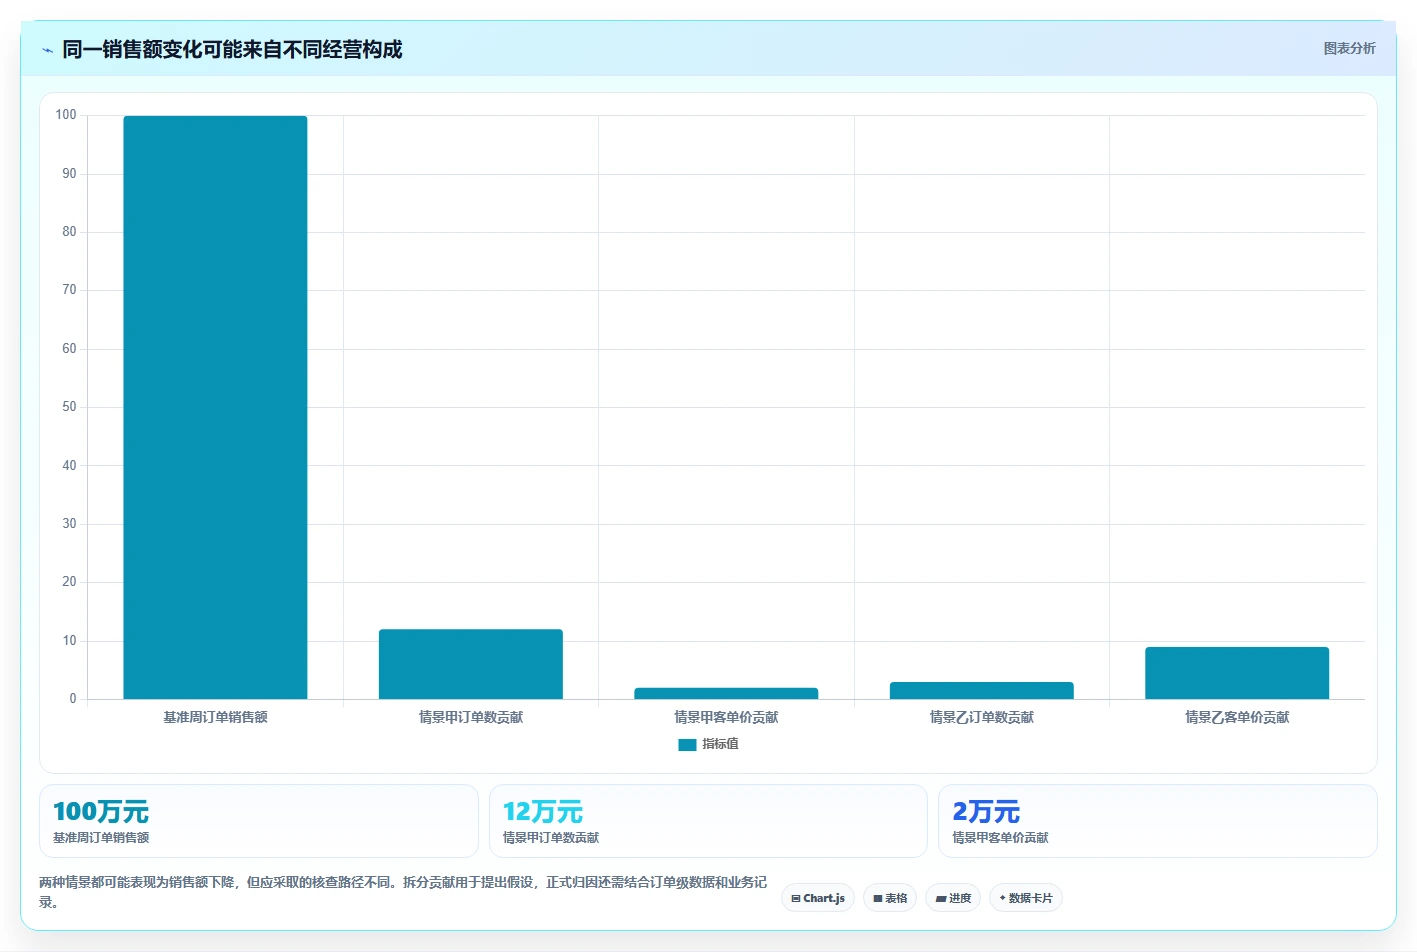Click the 情景乙订单数贡献 axis label
1417x952 pixels.
click(x=982, y=717)
